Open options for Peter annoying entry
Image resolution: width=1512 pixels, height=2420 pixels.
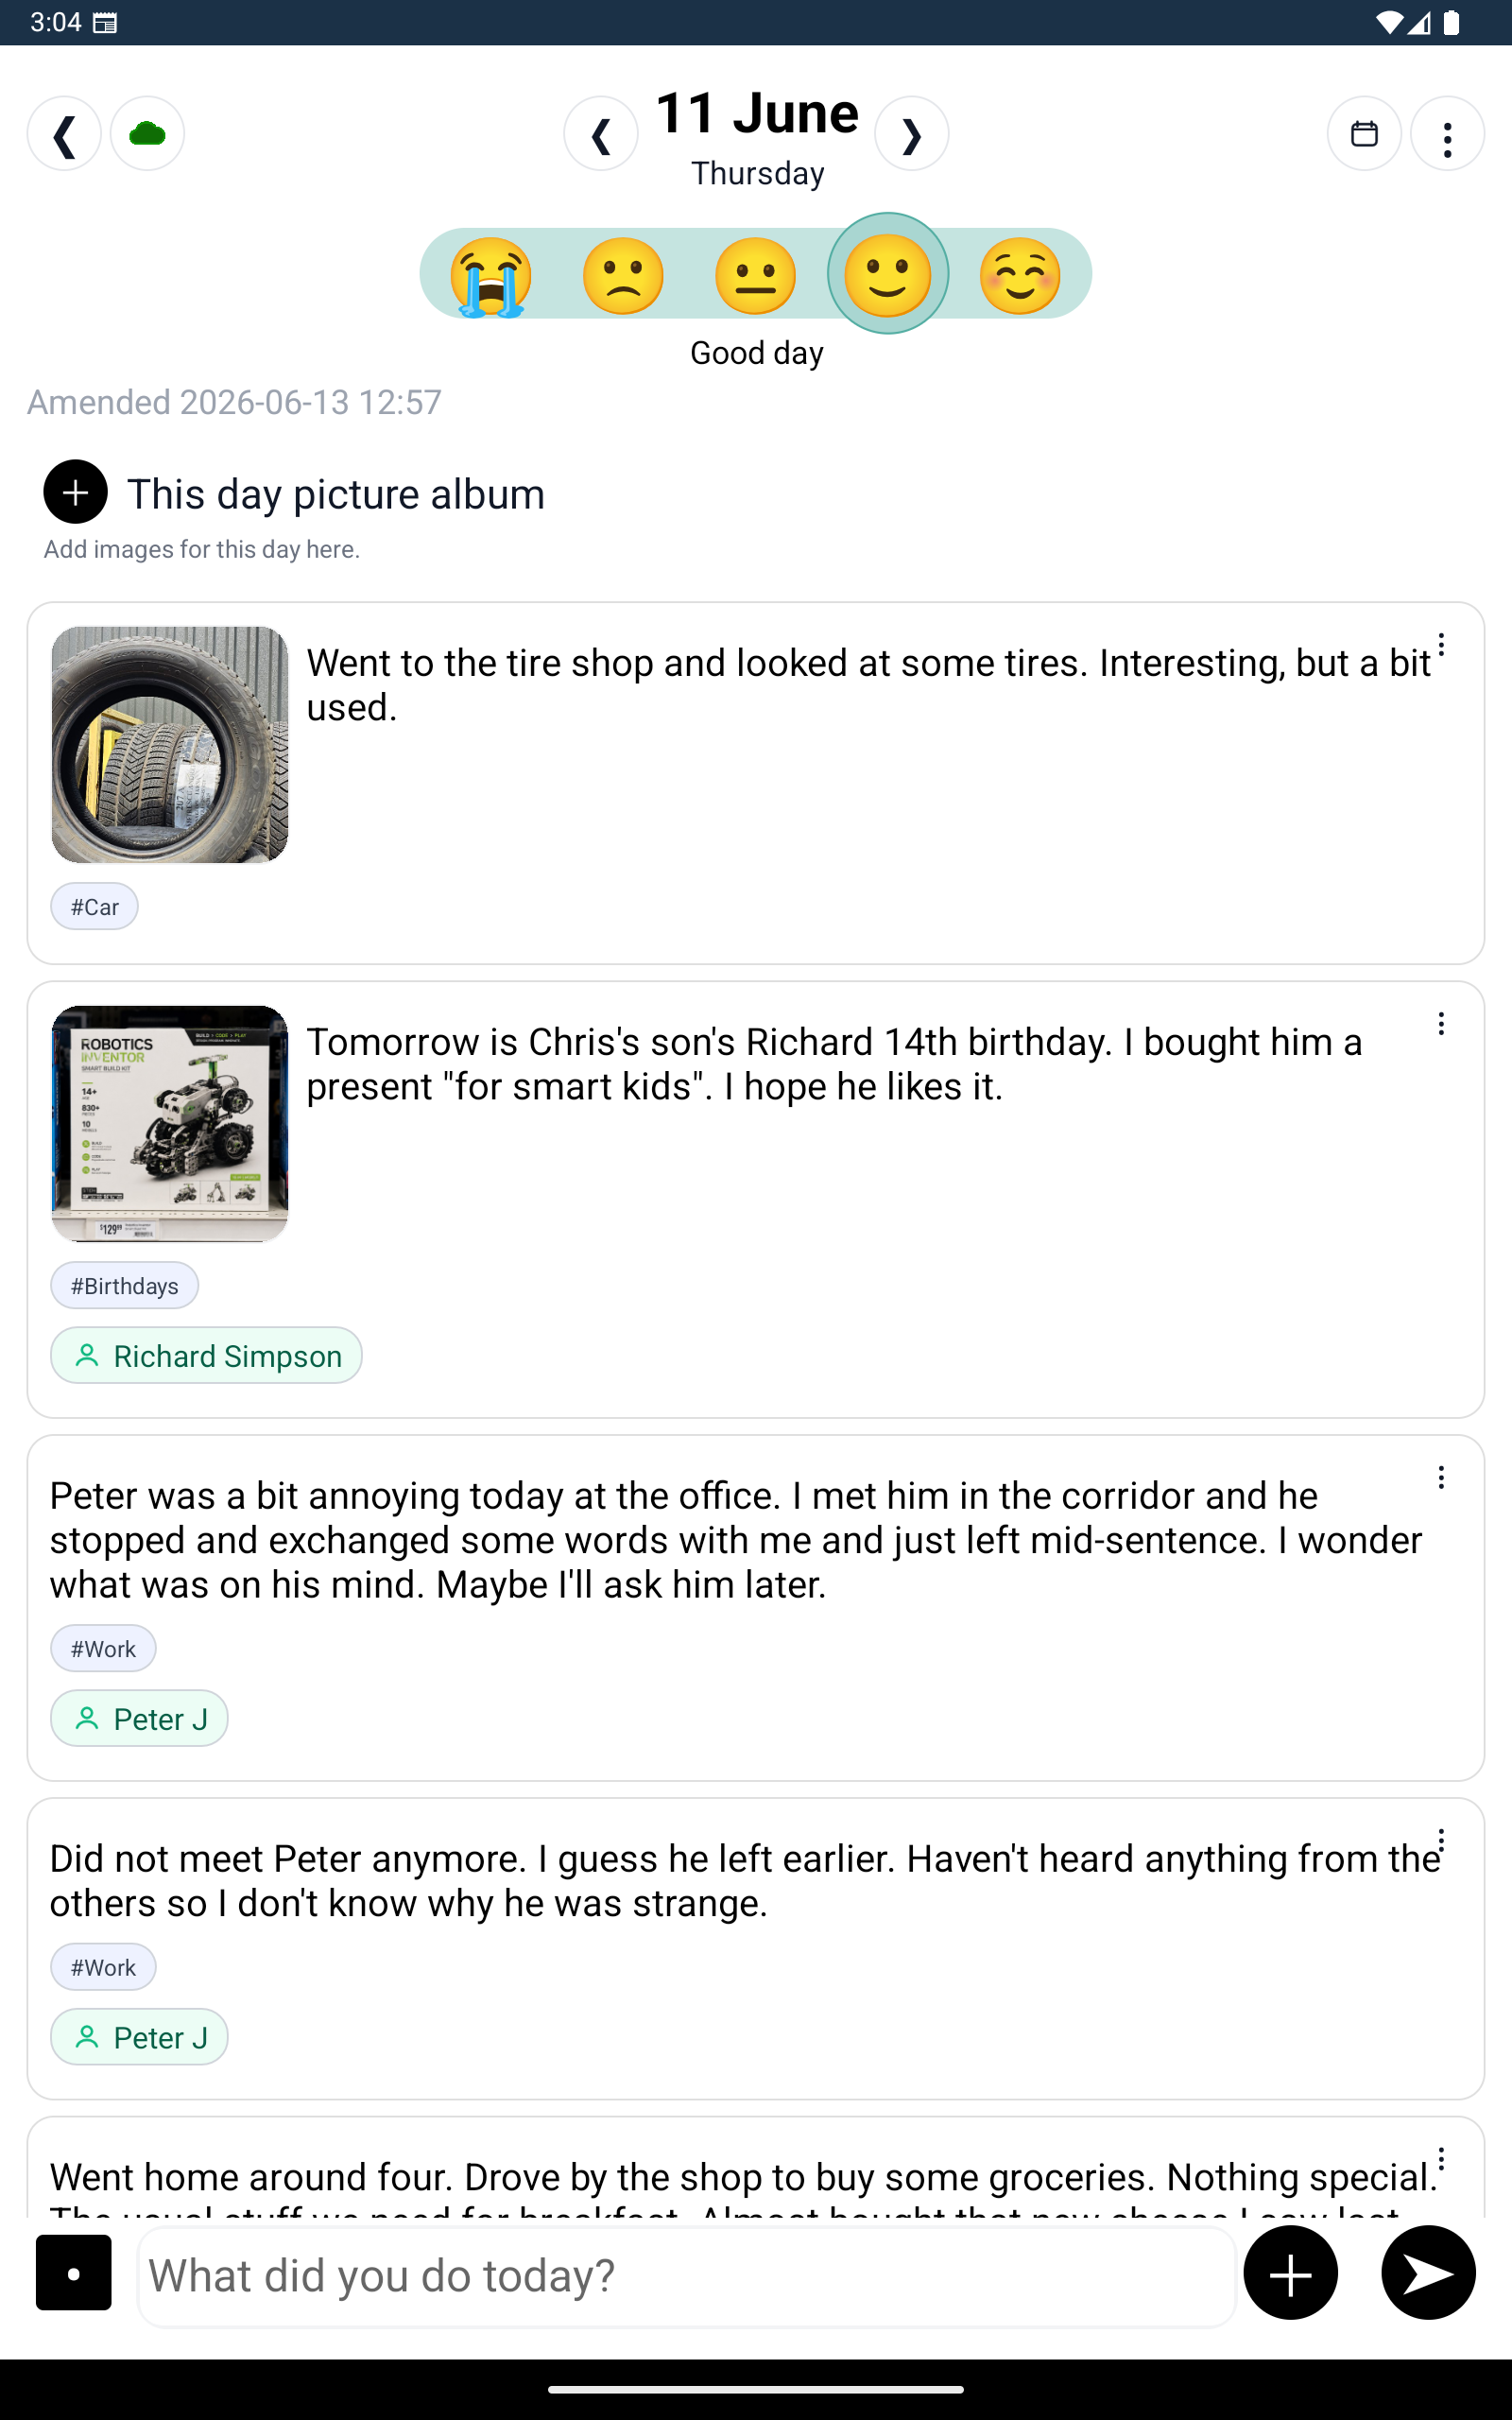(1441, 1478)
